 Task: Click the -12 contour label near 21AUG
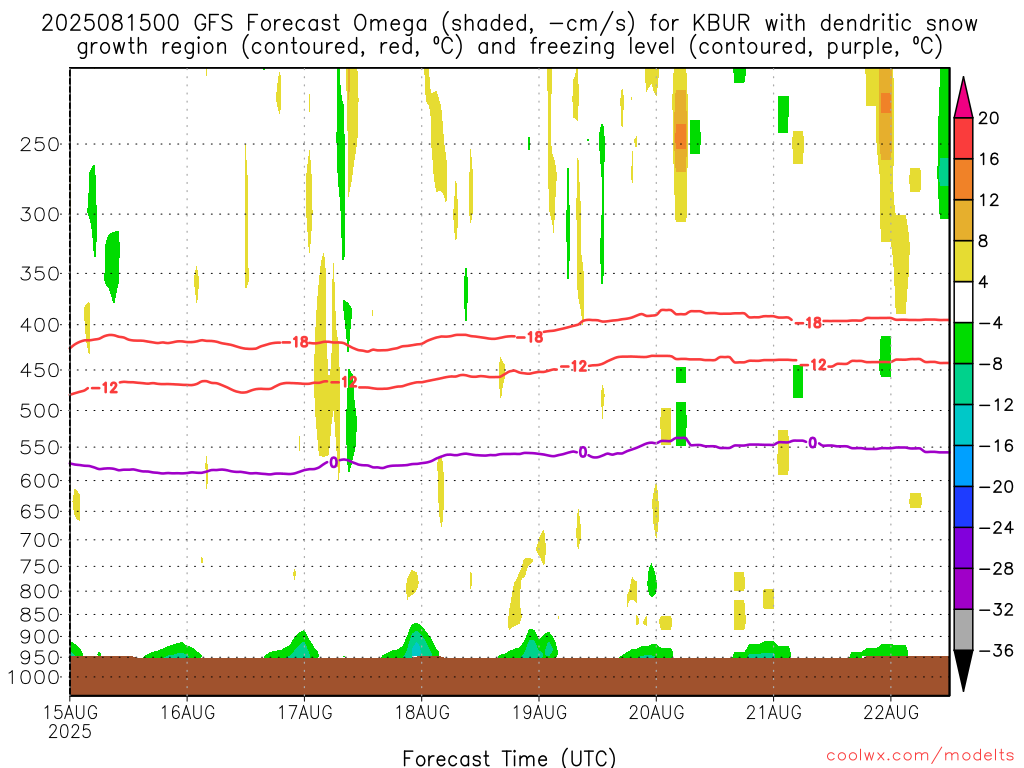coord(814,365)
